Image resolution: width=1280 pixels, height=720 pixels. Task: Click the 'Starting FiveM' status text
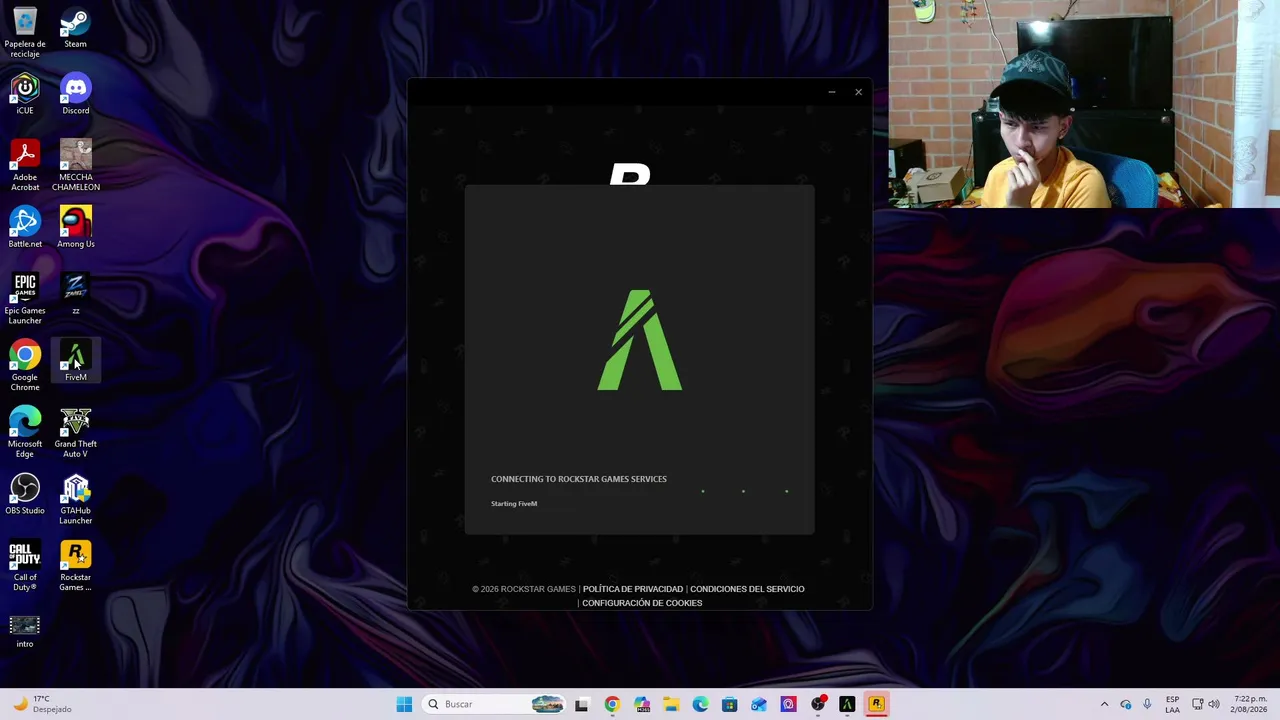tap(514, 504)
